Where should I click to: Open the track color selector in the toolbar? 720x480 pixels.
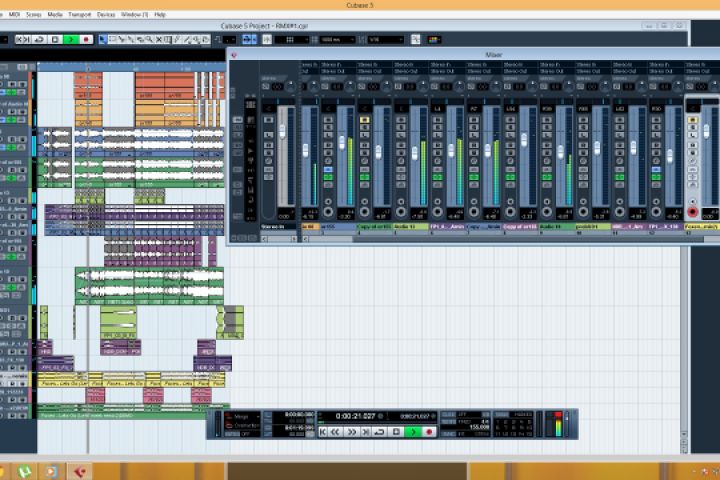434,40
